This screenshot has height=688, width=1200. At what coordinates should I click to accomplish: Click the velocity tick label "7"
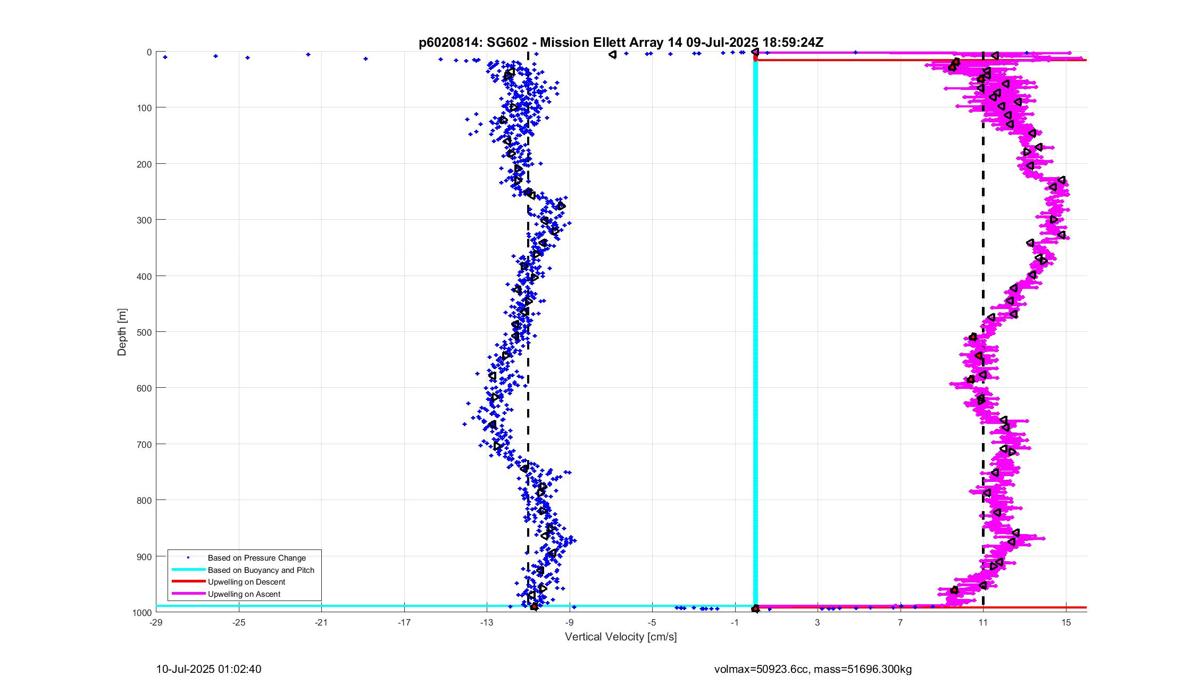pyautogui.click(x=900, y=622)
